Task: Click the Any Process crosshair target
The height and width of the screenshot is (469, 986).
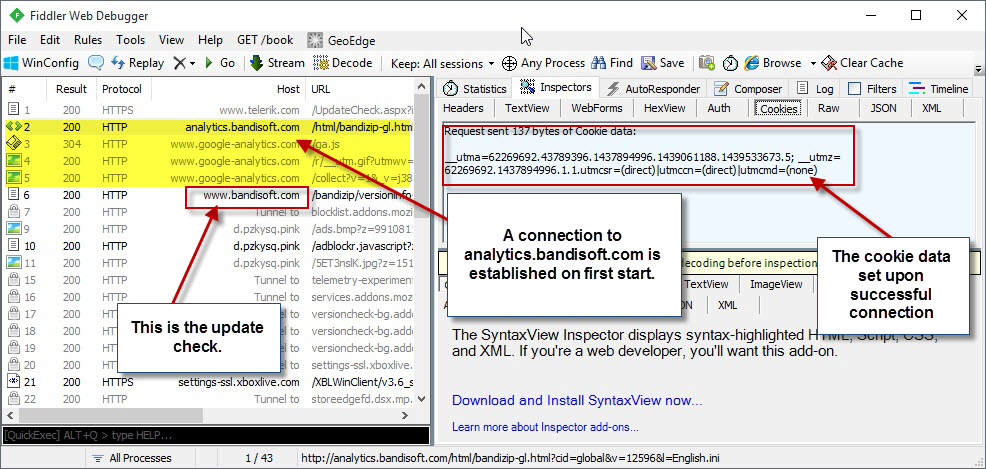Action: 509,63
